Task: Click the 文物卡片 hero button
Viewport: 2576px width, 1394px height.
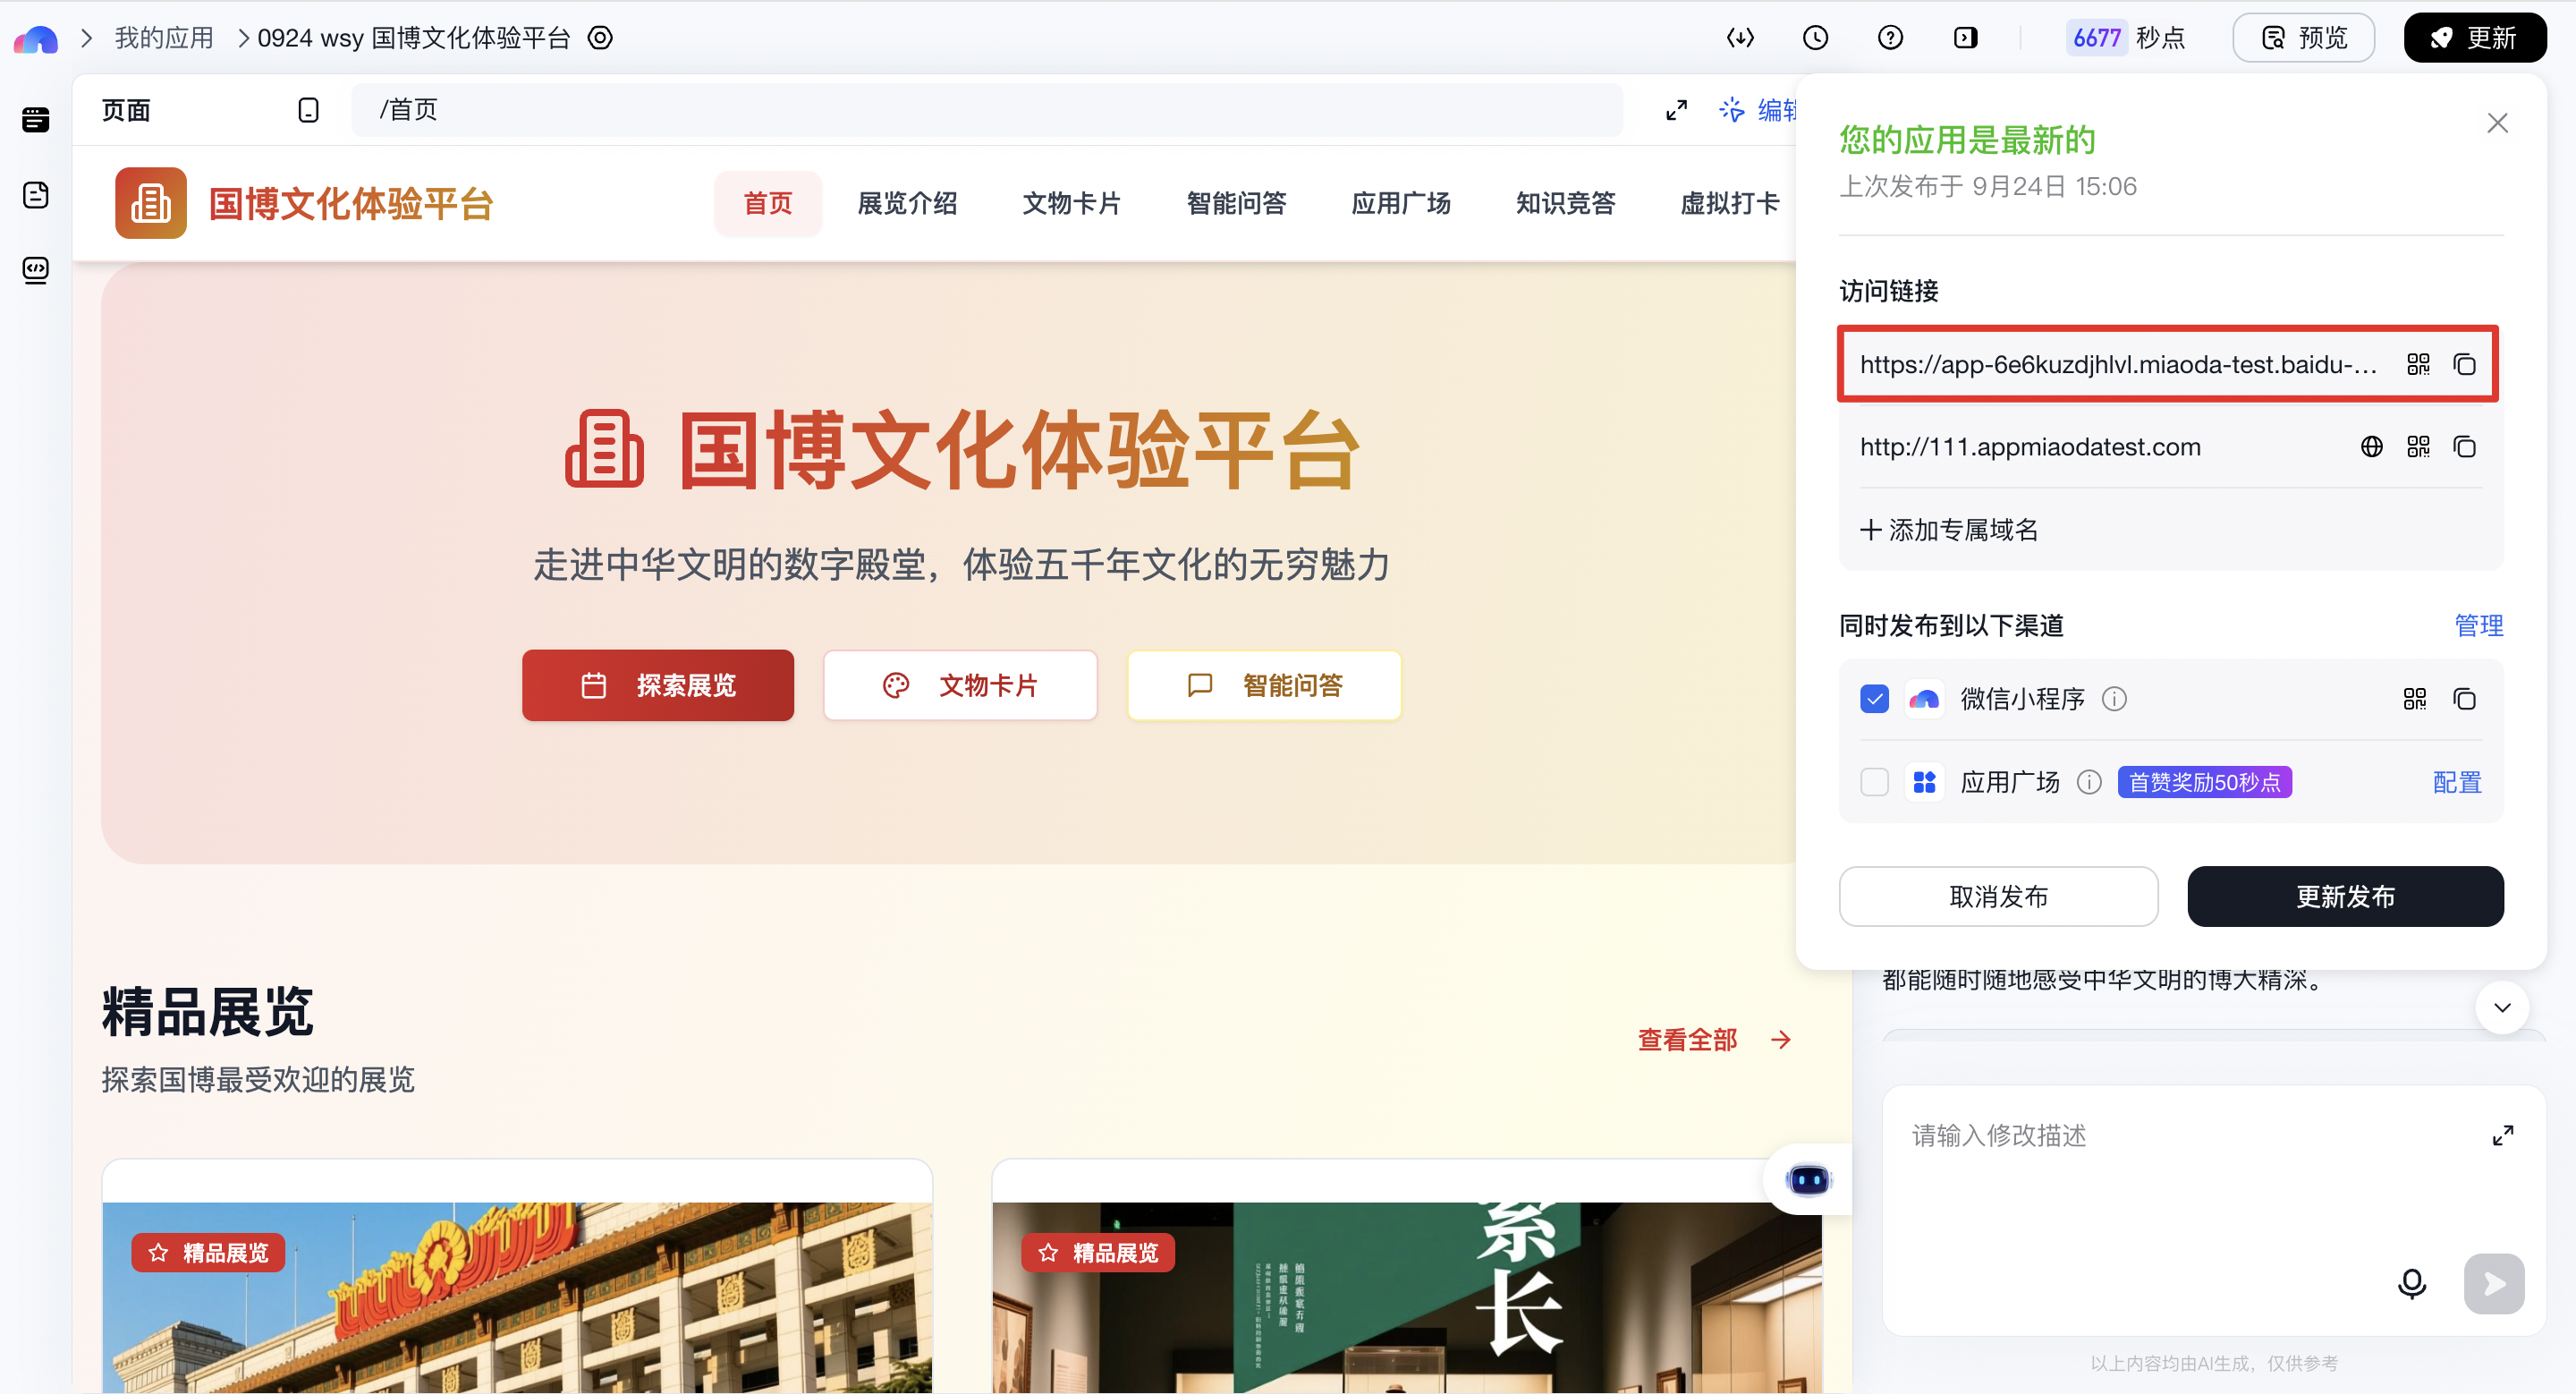Action: tap(960, 685)
